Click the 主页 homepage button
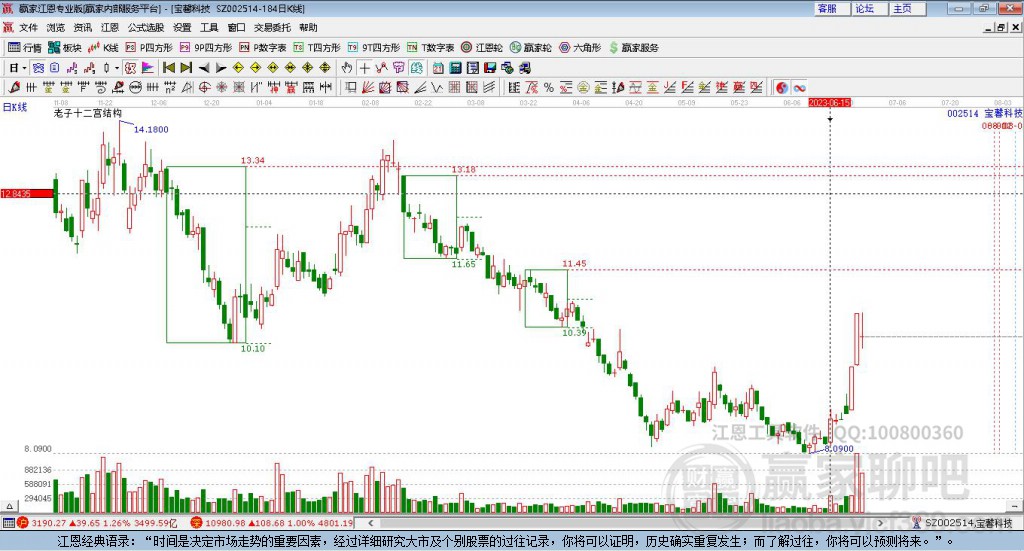1024x551 pixels. [x=908, y=8]
